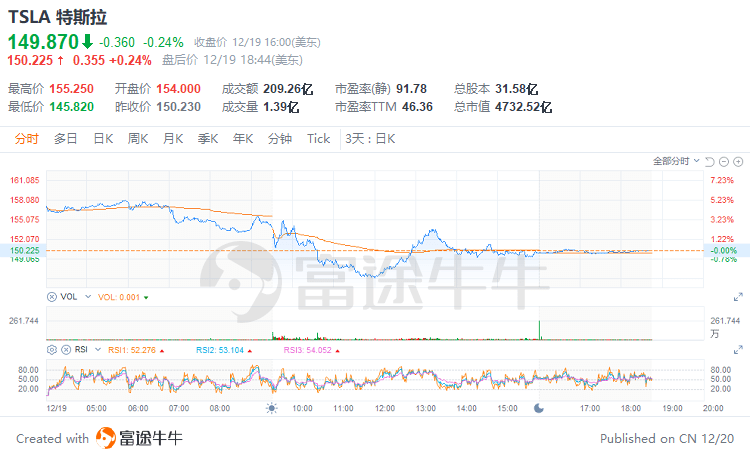Click the 最高价 155.250 value
Viewport: 750px width, 459px height.
click(71, 89)
